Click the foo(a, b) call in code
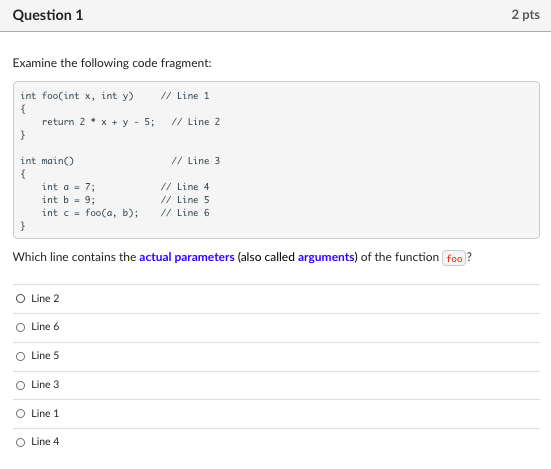 click(112, 213)
